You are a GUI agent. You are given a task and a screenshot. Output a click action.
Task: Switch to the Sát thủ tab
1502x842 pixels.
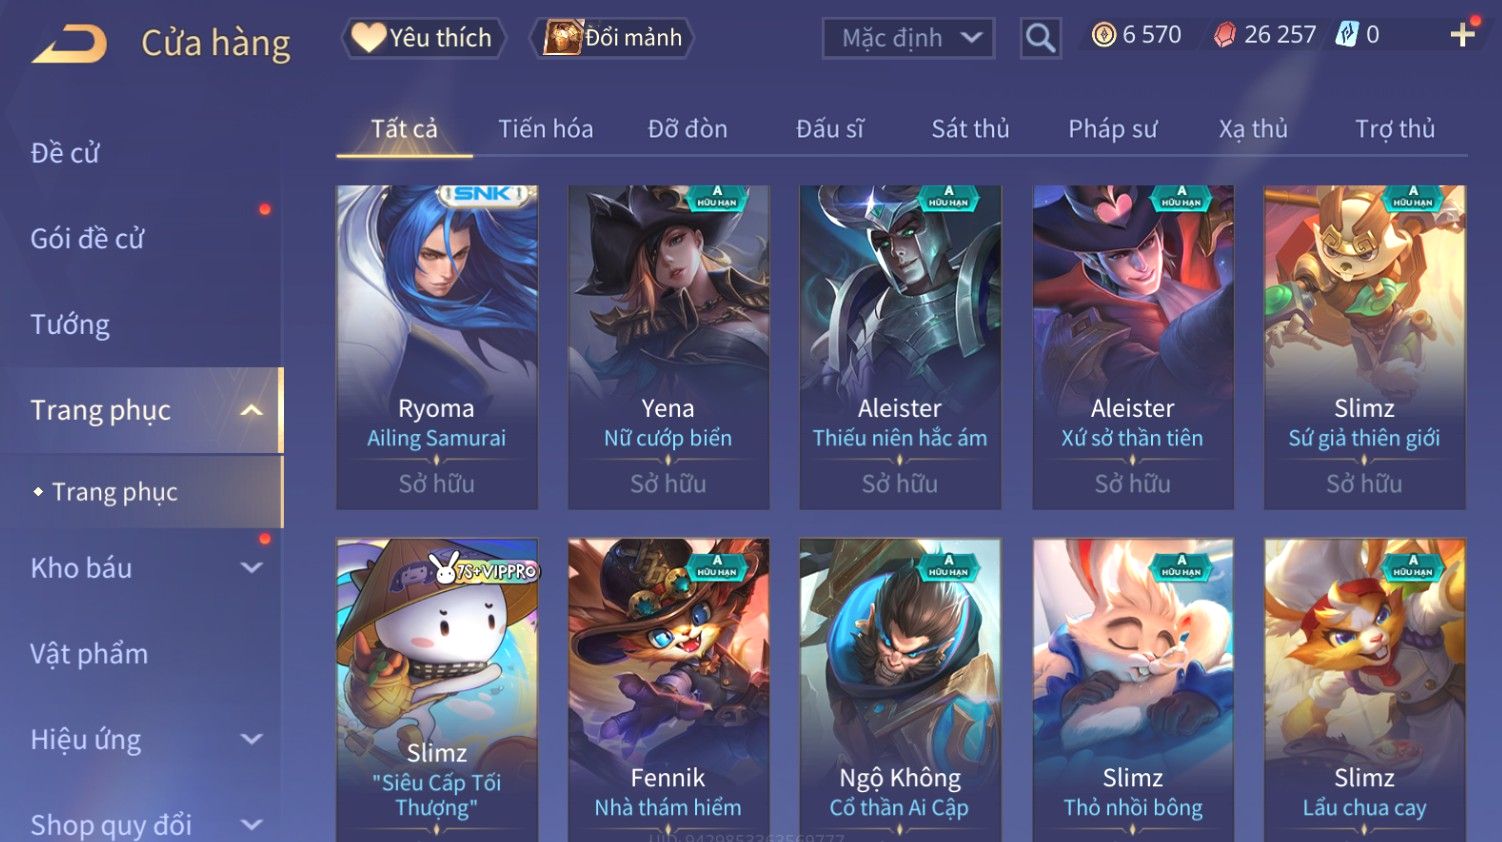tap(970, 129)
